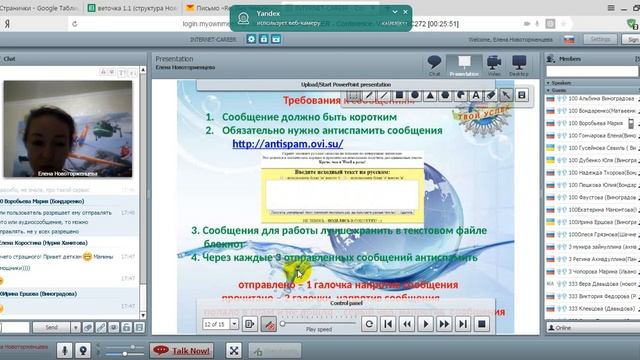Viewport: 640px width, 360px height.
Task: Select the triangle shape tool
Action: pos(430,96)
